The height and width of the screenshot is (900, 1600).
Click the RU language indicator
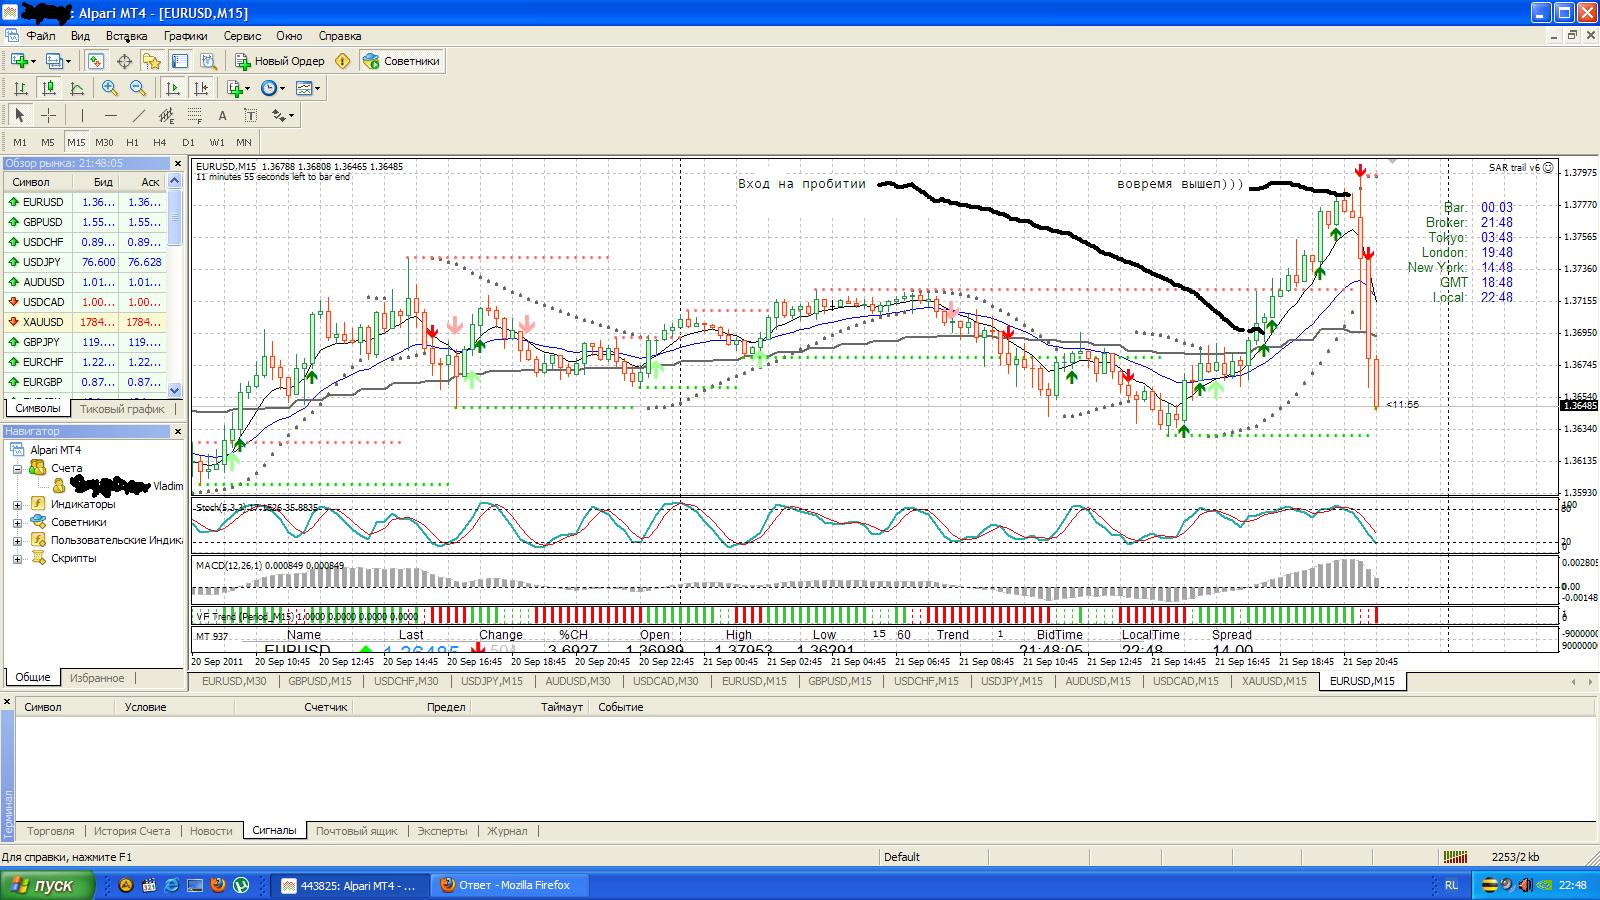(1451, 885)
